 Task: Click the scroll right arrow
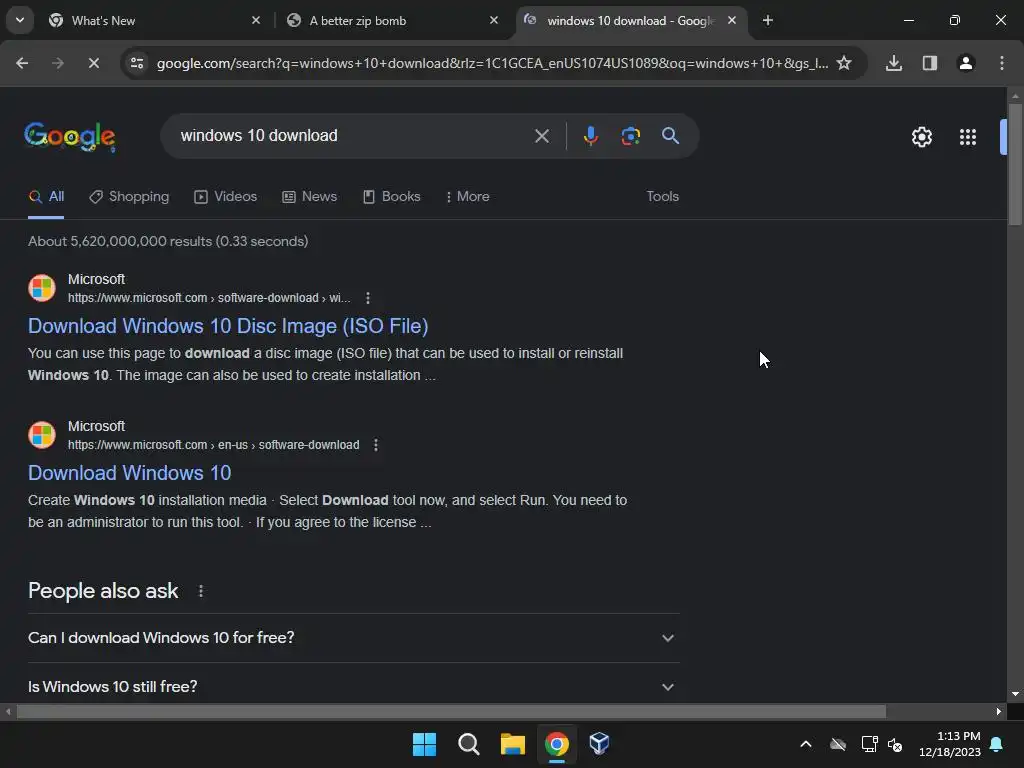coord(999,712)
